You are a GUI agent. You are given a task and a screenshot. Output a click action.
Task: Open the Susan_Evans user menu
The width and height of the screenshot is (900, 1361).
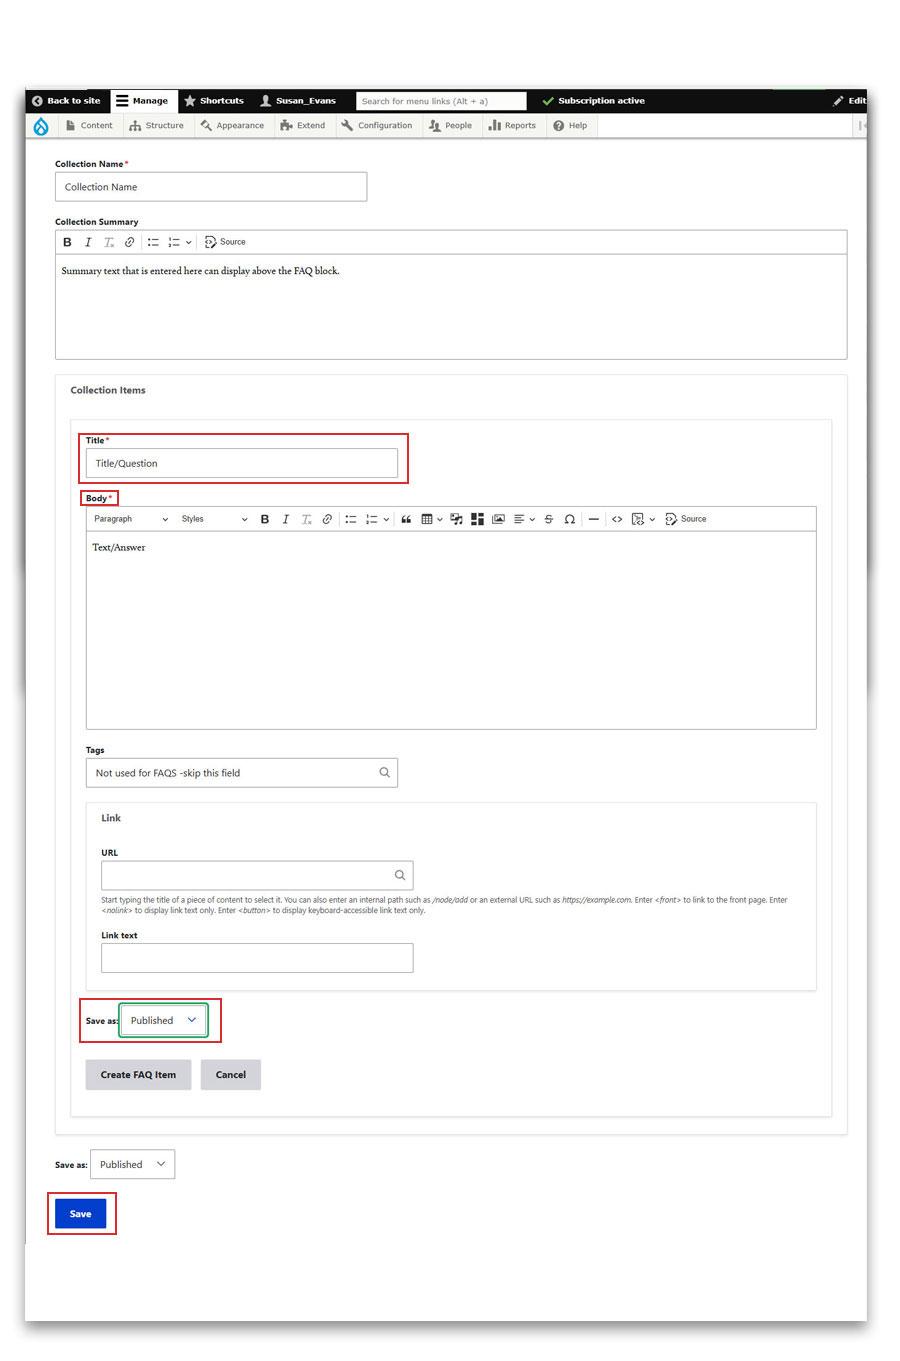tap(298, 101)
